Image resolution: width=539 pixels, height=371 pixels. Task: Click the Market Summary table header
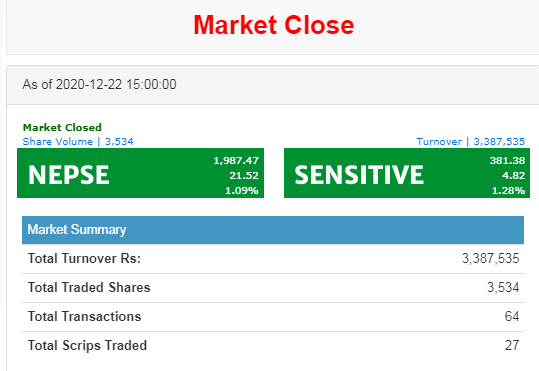coord(273,230)
